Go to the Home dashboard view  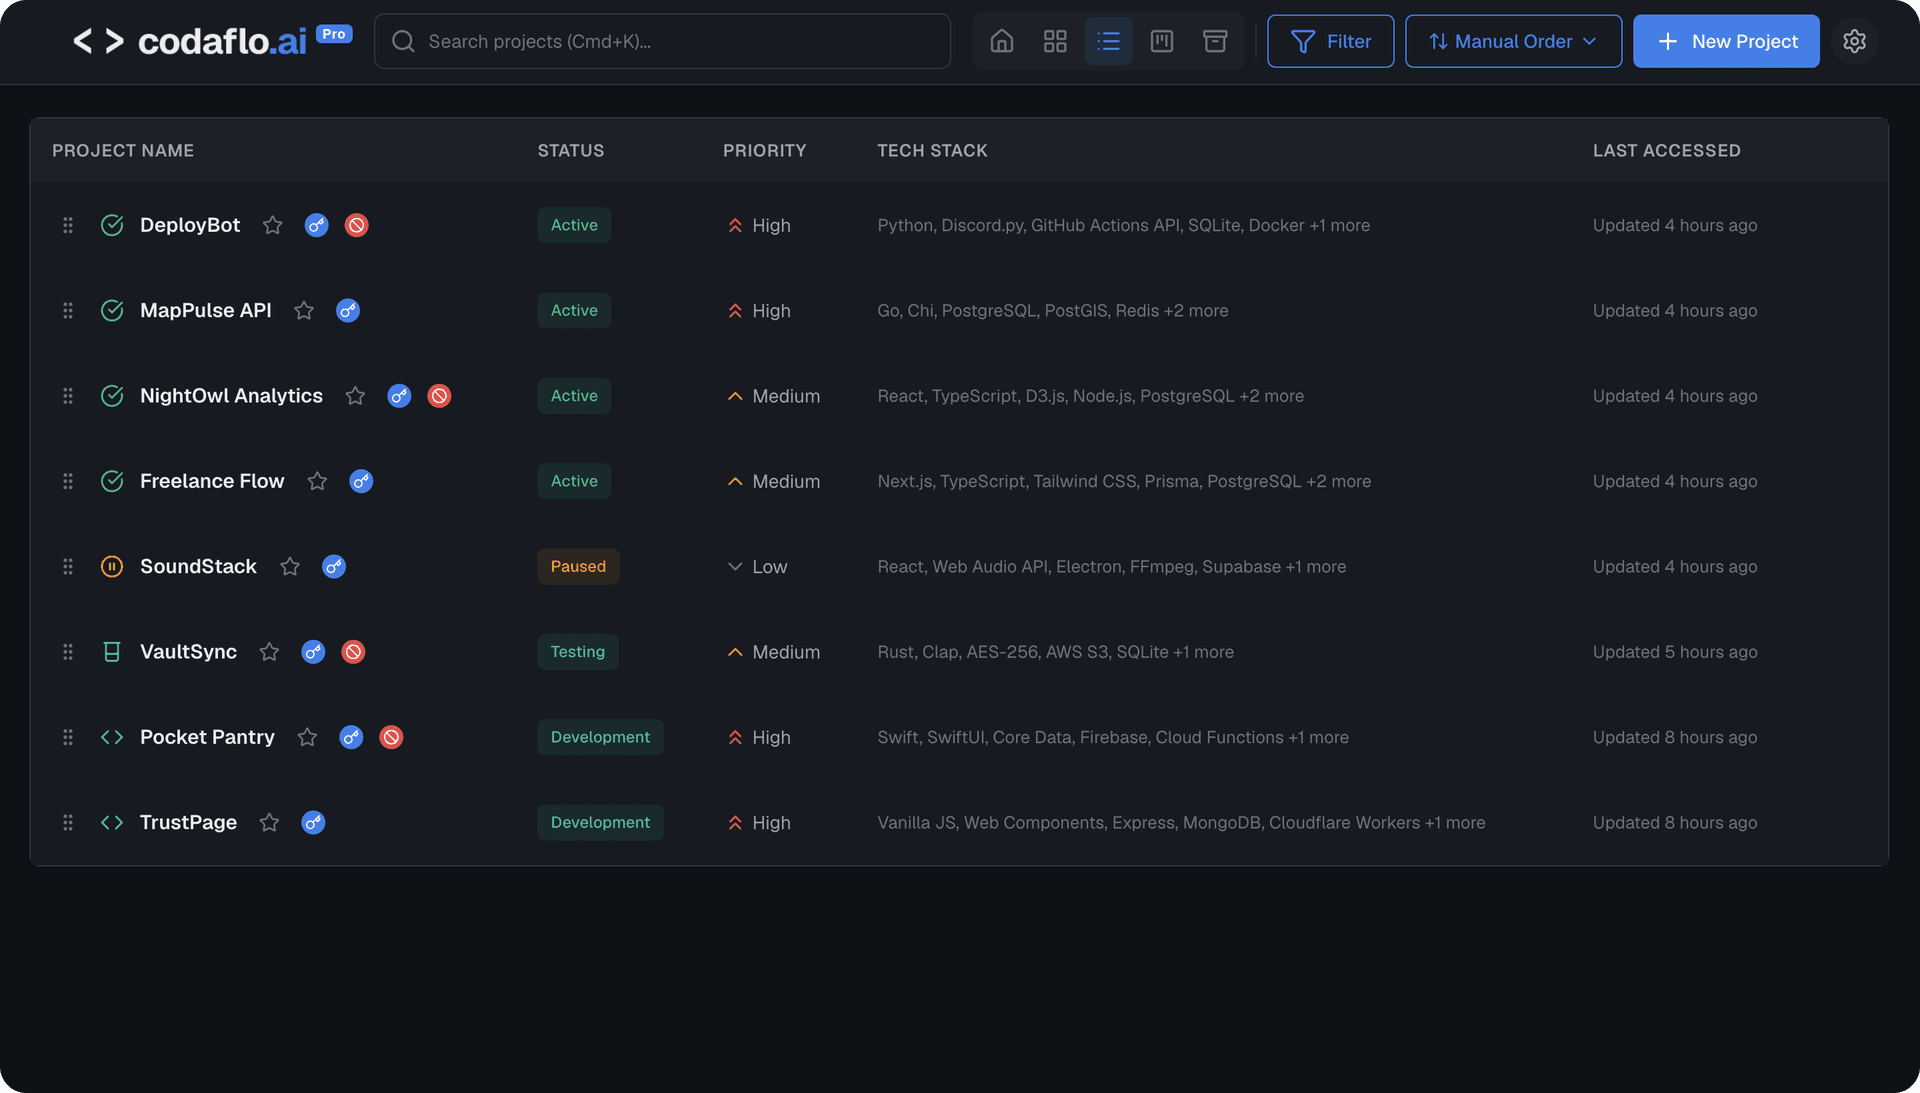pyautogui.click(x=1001, y=41)
